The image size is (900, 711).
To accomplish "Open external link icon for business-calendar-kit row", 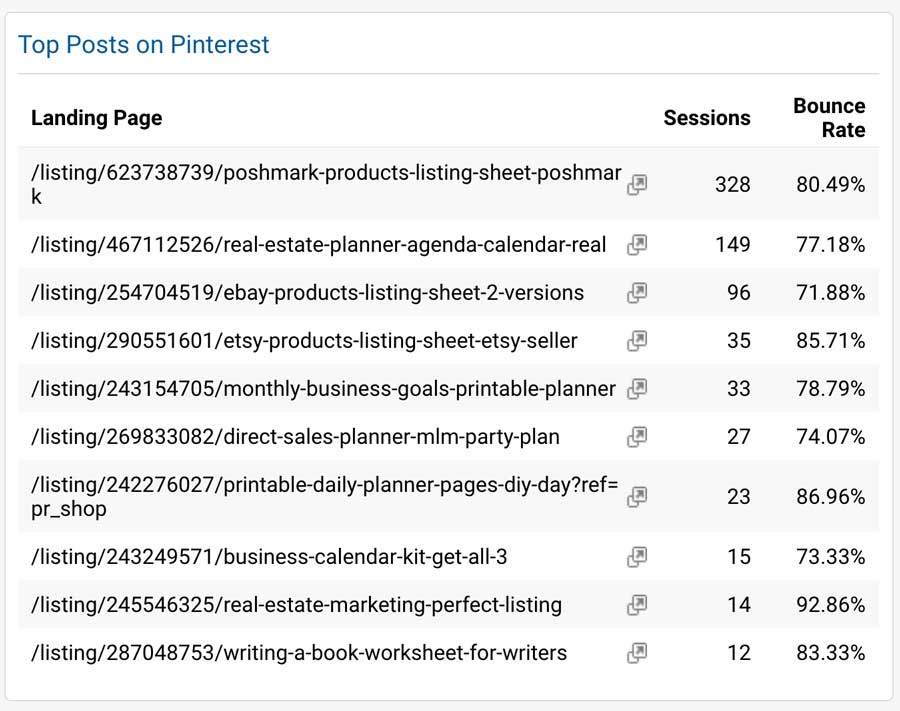I will [x=637, y=557].
